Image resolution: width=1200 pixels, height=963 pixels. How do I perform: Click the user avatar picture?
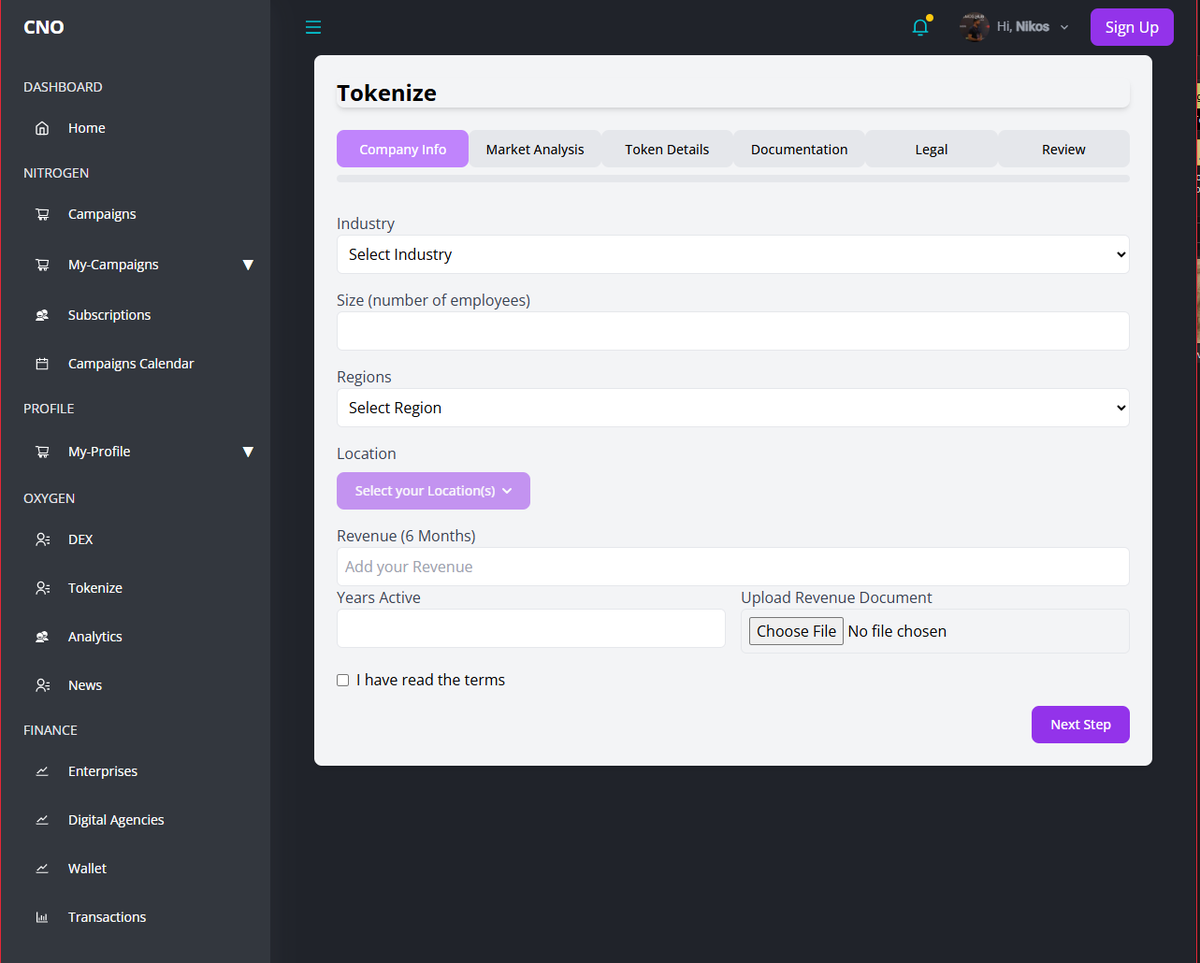click(974, 27)
